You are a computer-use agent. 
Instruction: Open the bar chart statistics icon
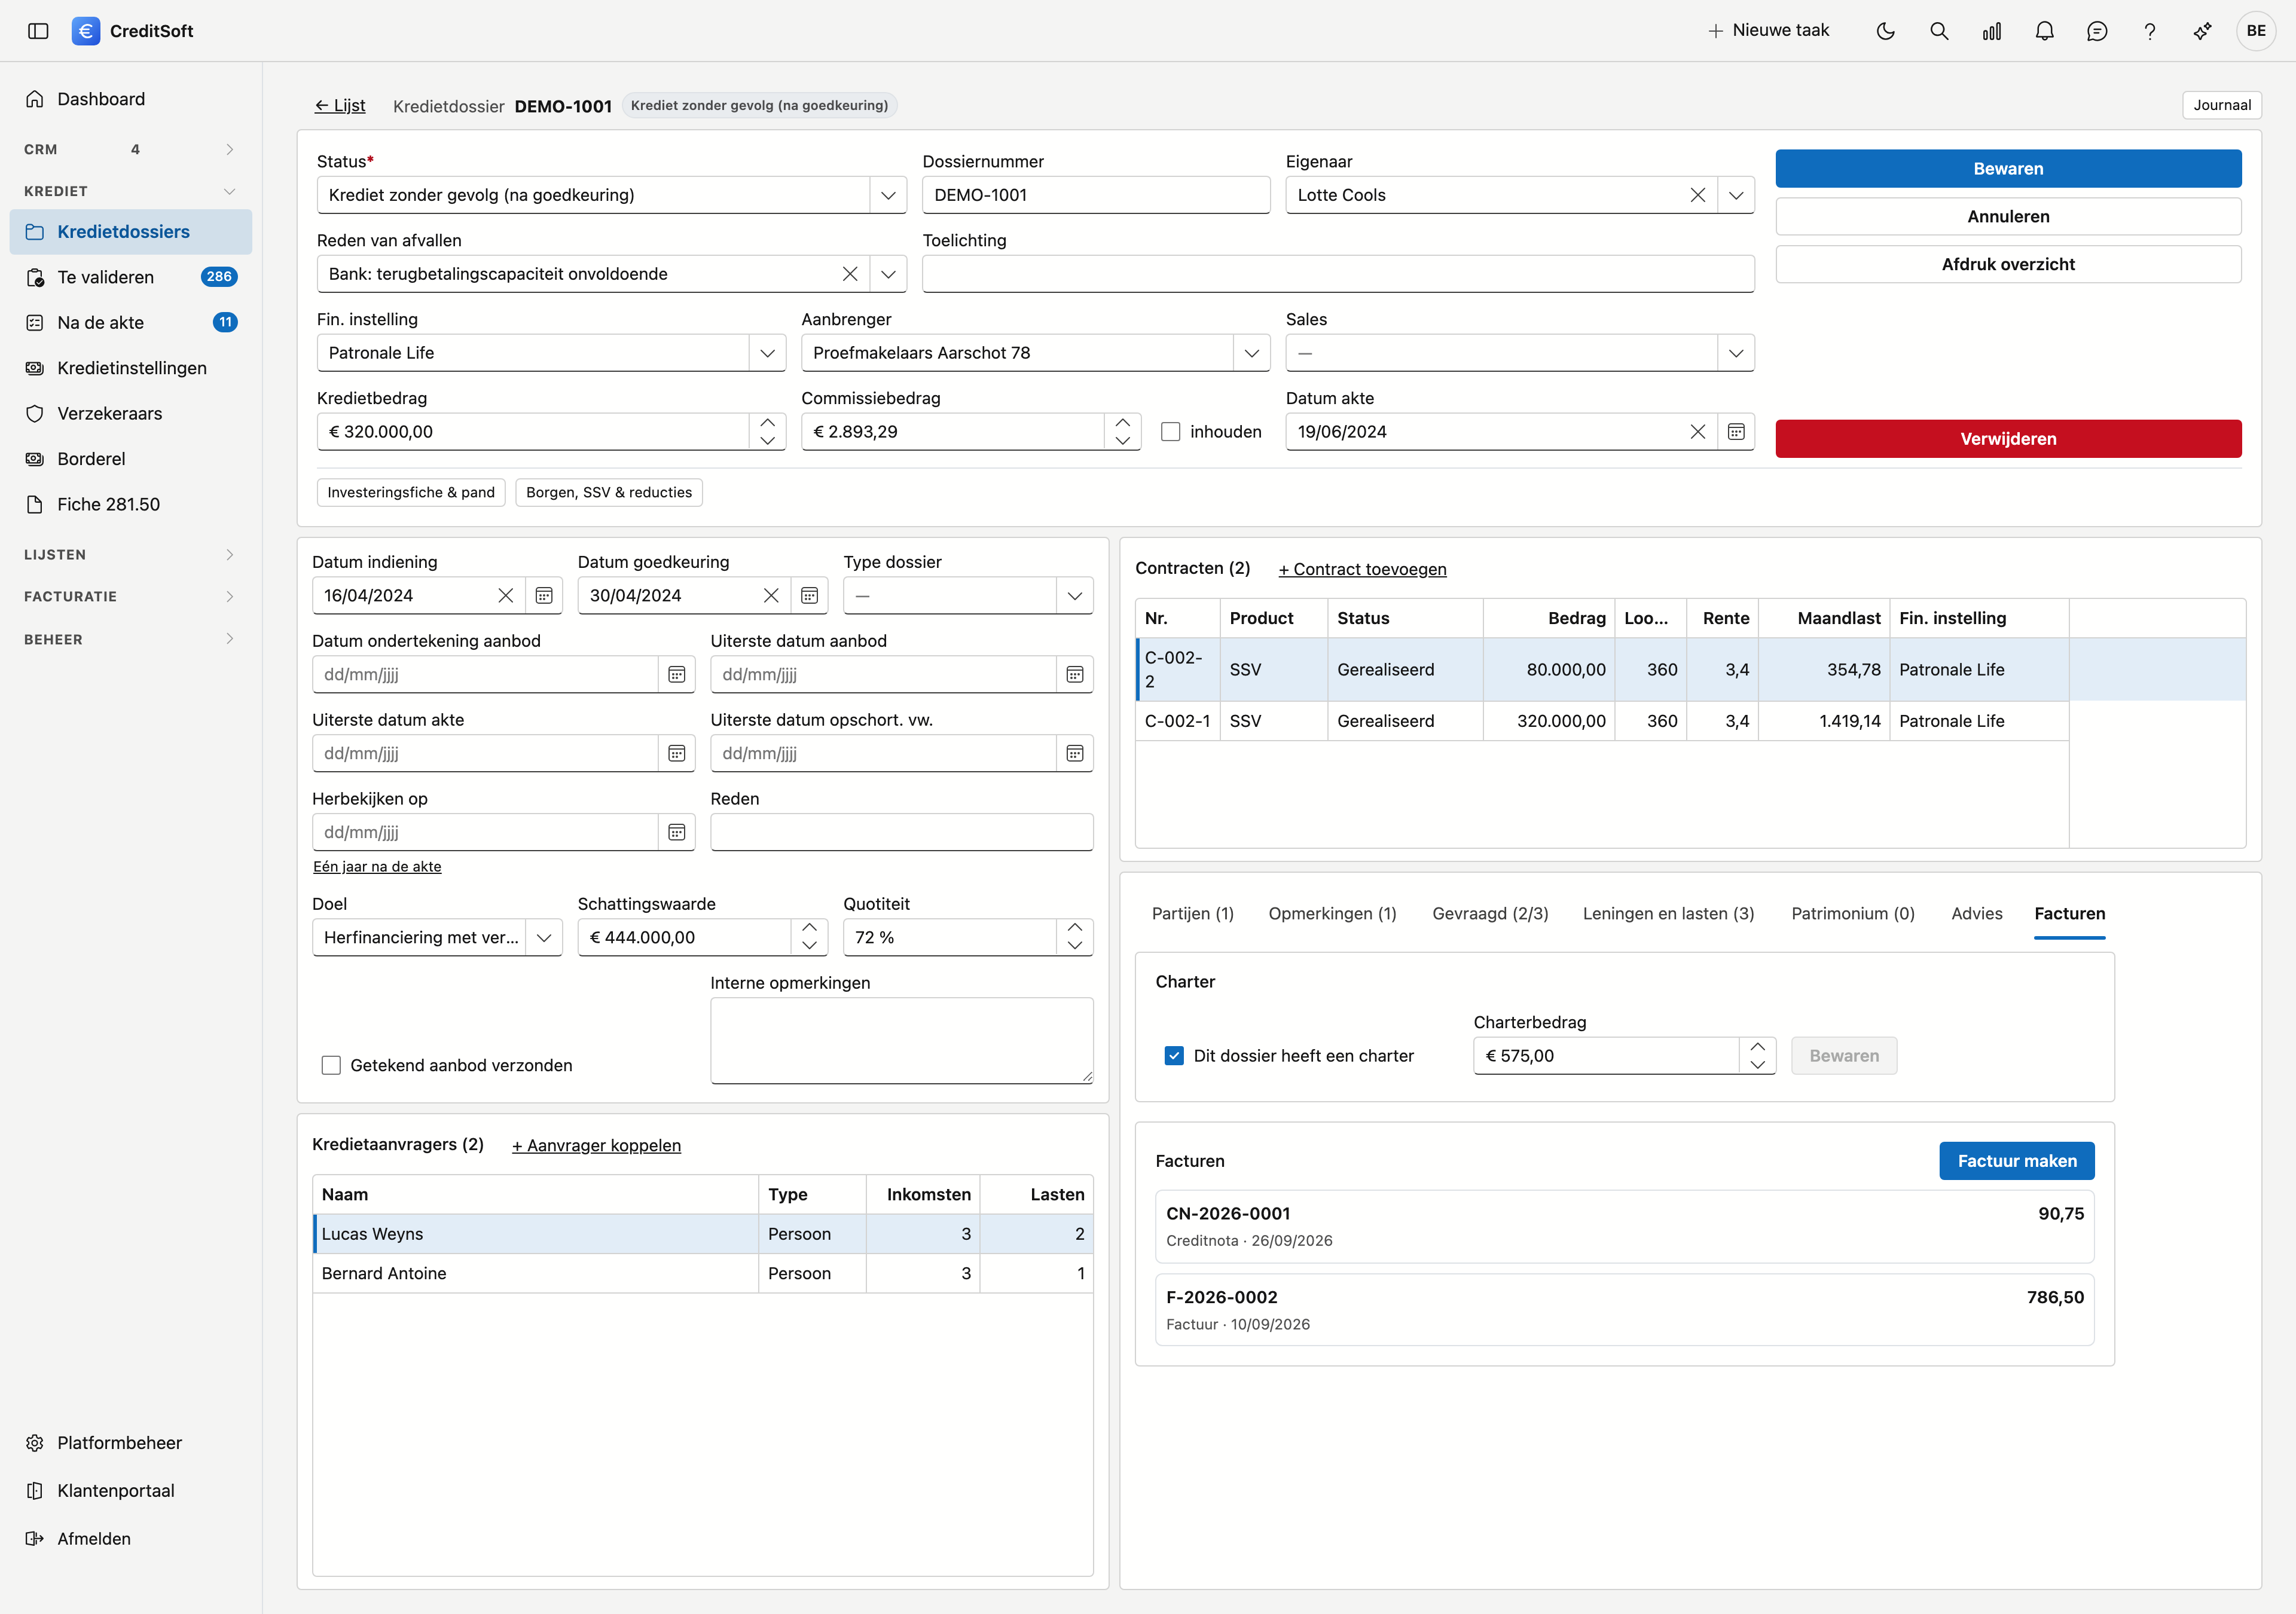tap(1991, 31)
